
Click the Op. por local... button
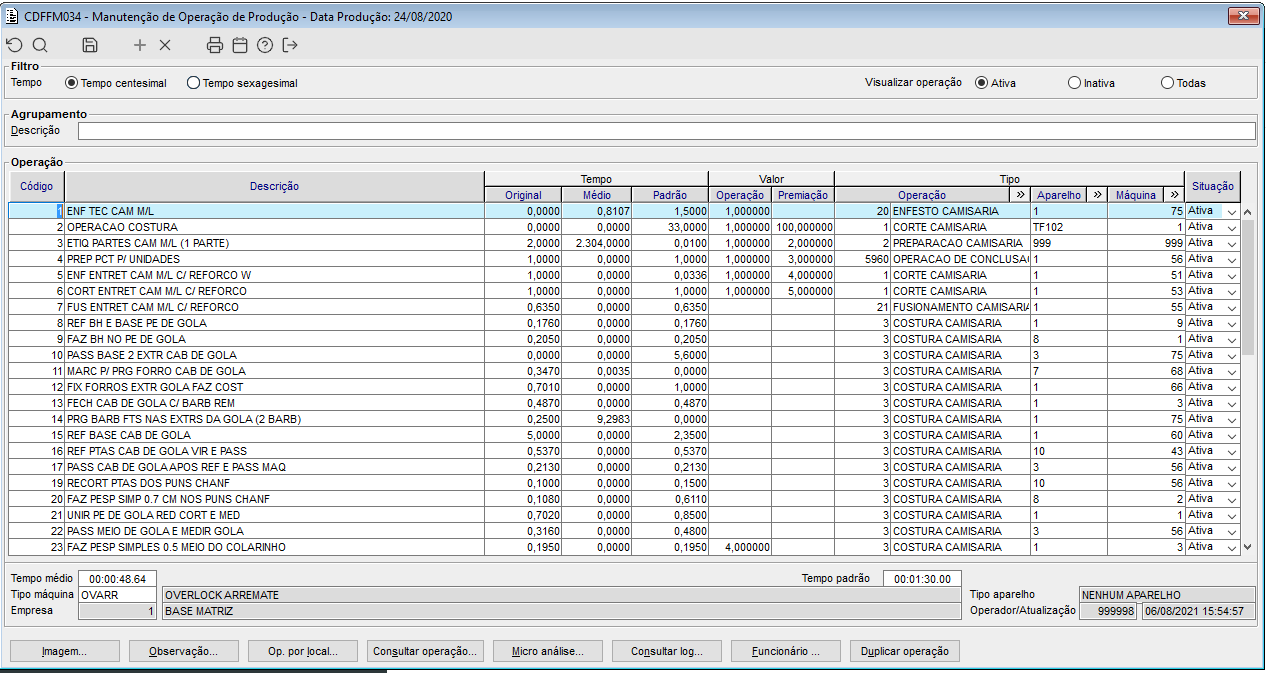[x=303, y=651]
